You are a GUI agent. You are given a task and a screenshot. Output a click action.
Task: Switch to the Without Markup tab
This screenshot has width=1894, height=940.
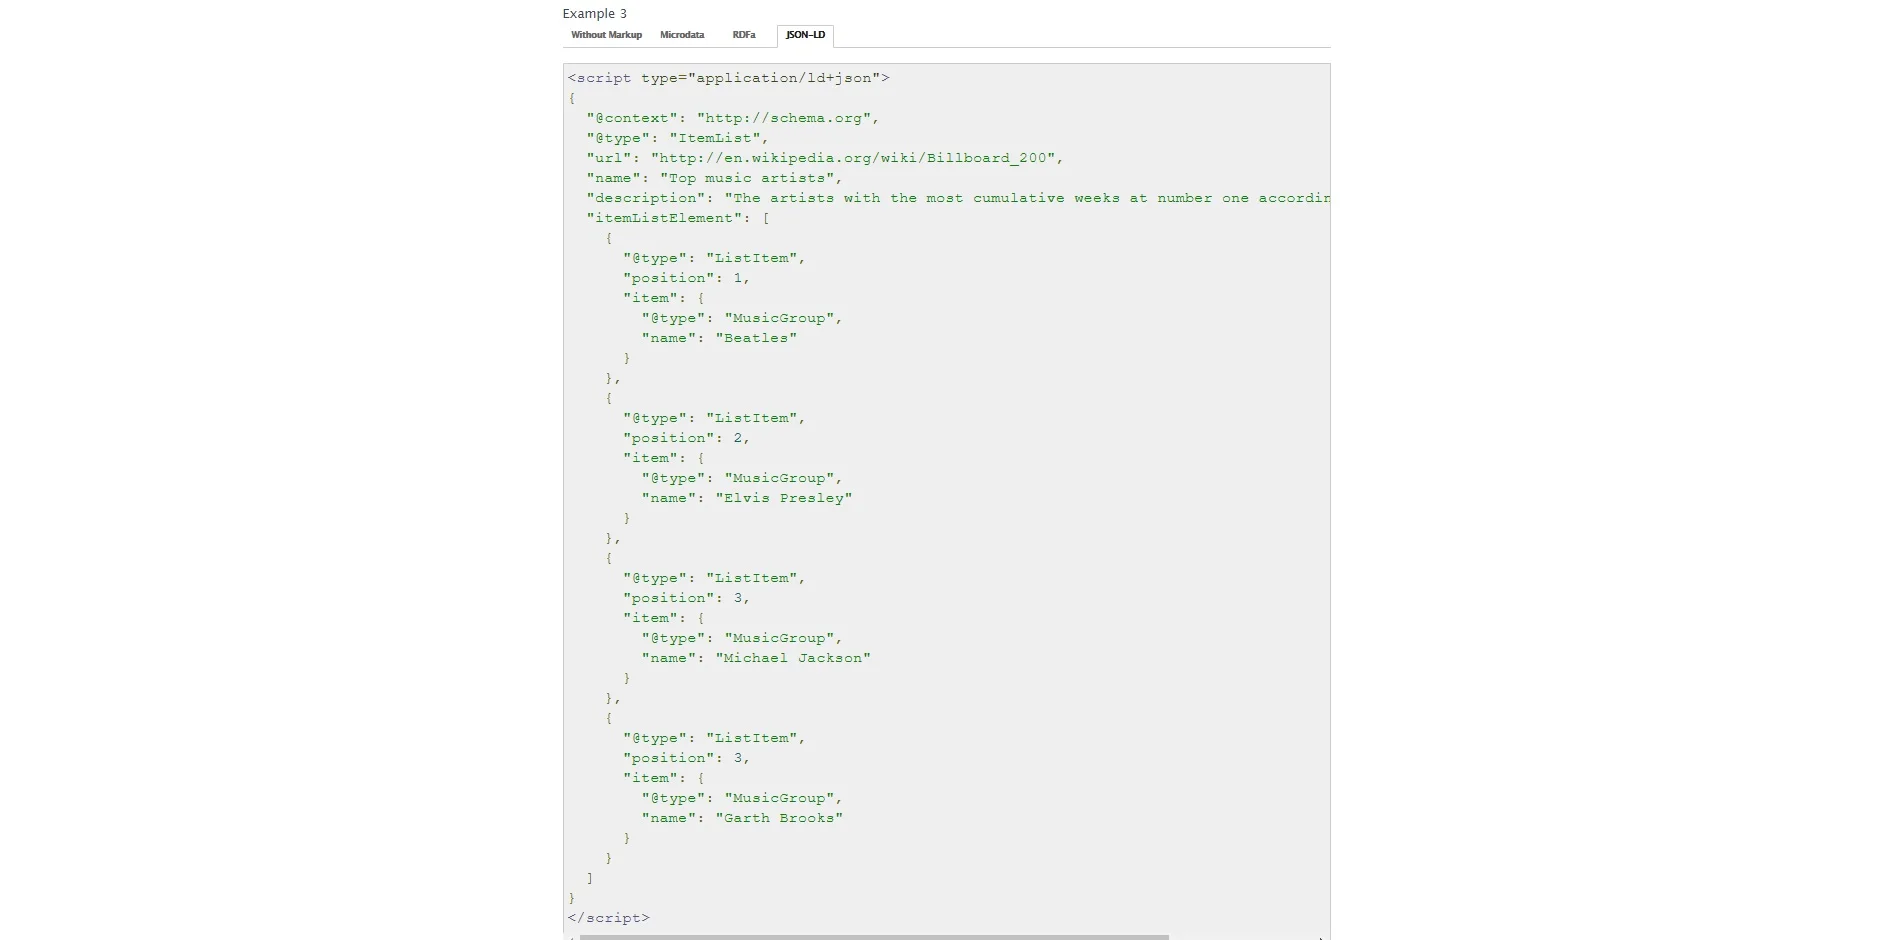point(606,35)
